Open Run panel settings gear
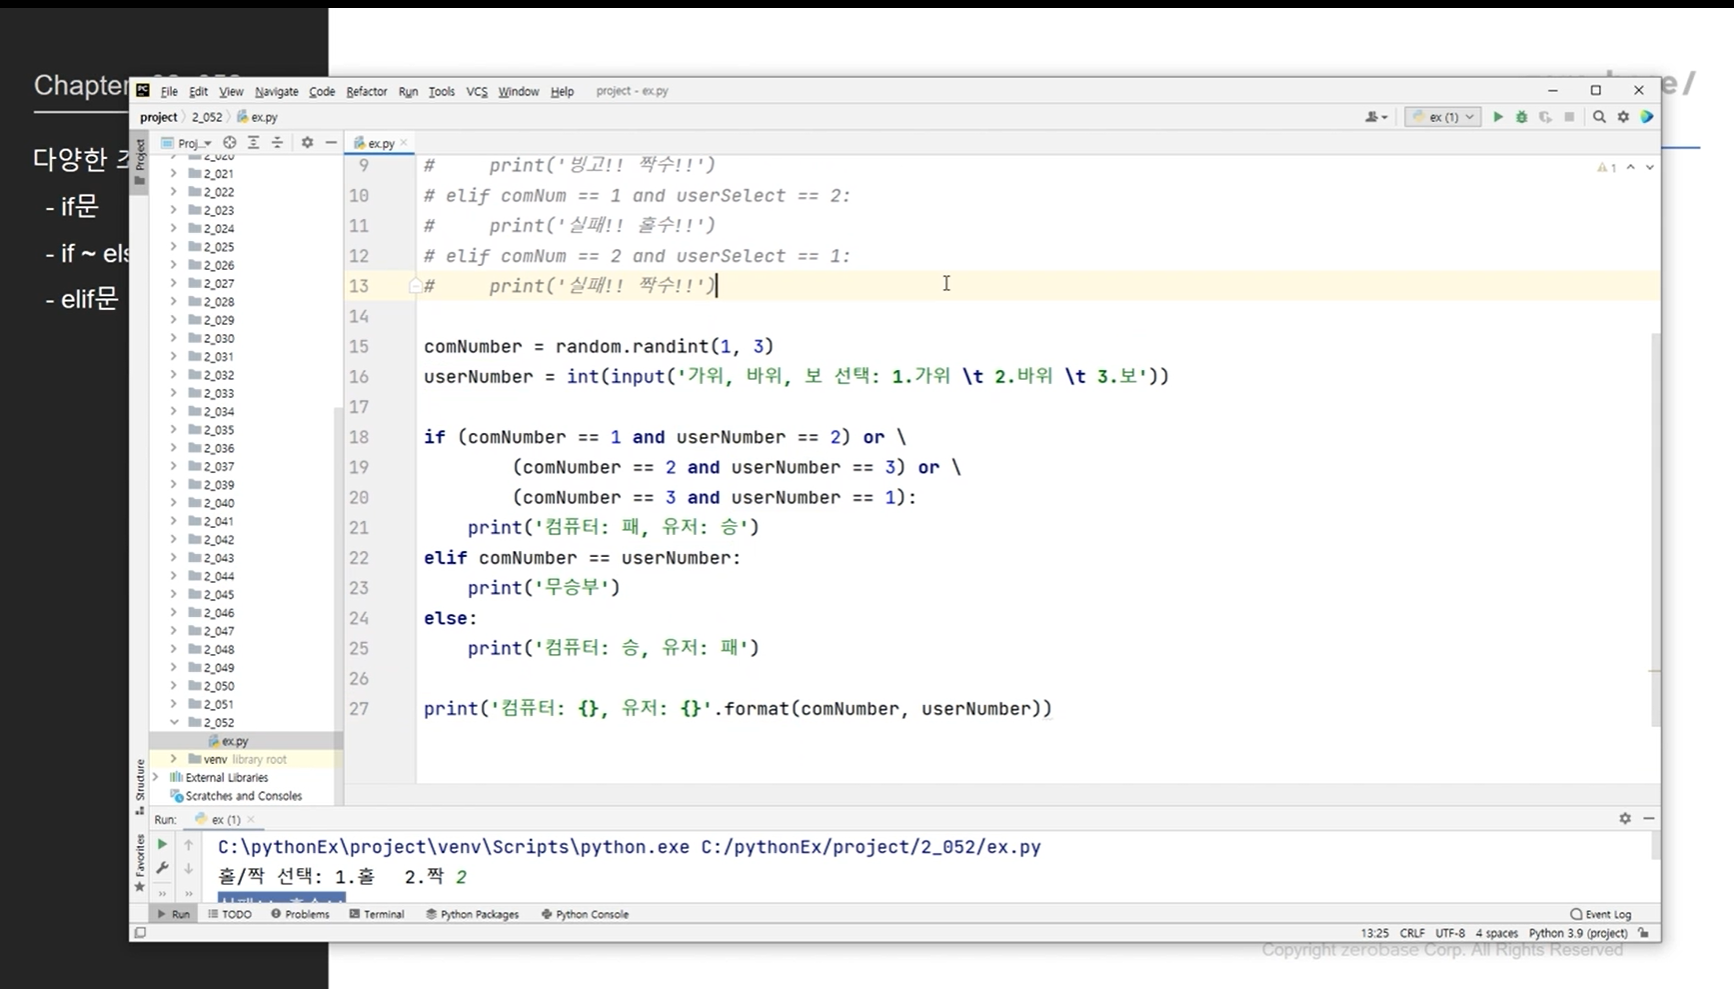This screenshot has height=989, width=1734. pyautogui.click(x=1625, y=818)
